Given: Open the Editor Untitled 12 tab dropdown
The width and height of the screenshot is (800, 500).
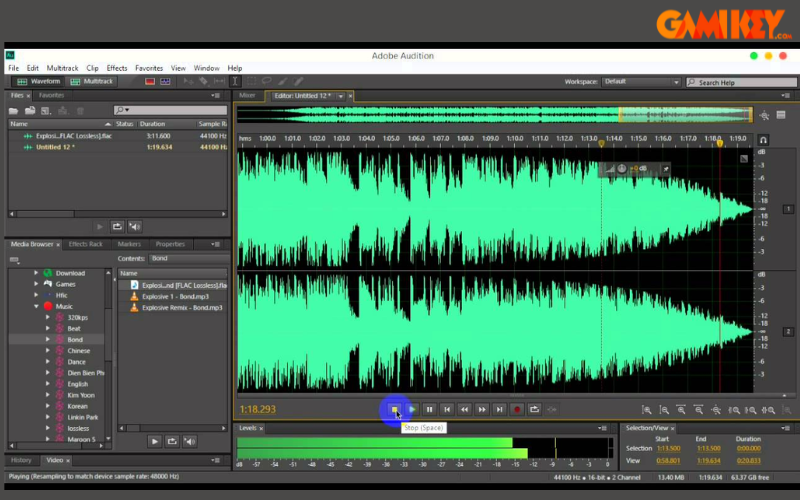Looking at the screenshot, I should pos(340,96).
